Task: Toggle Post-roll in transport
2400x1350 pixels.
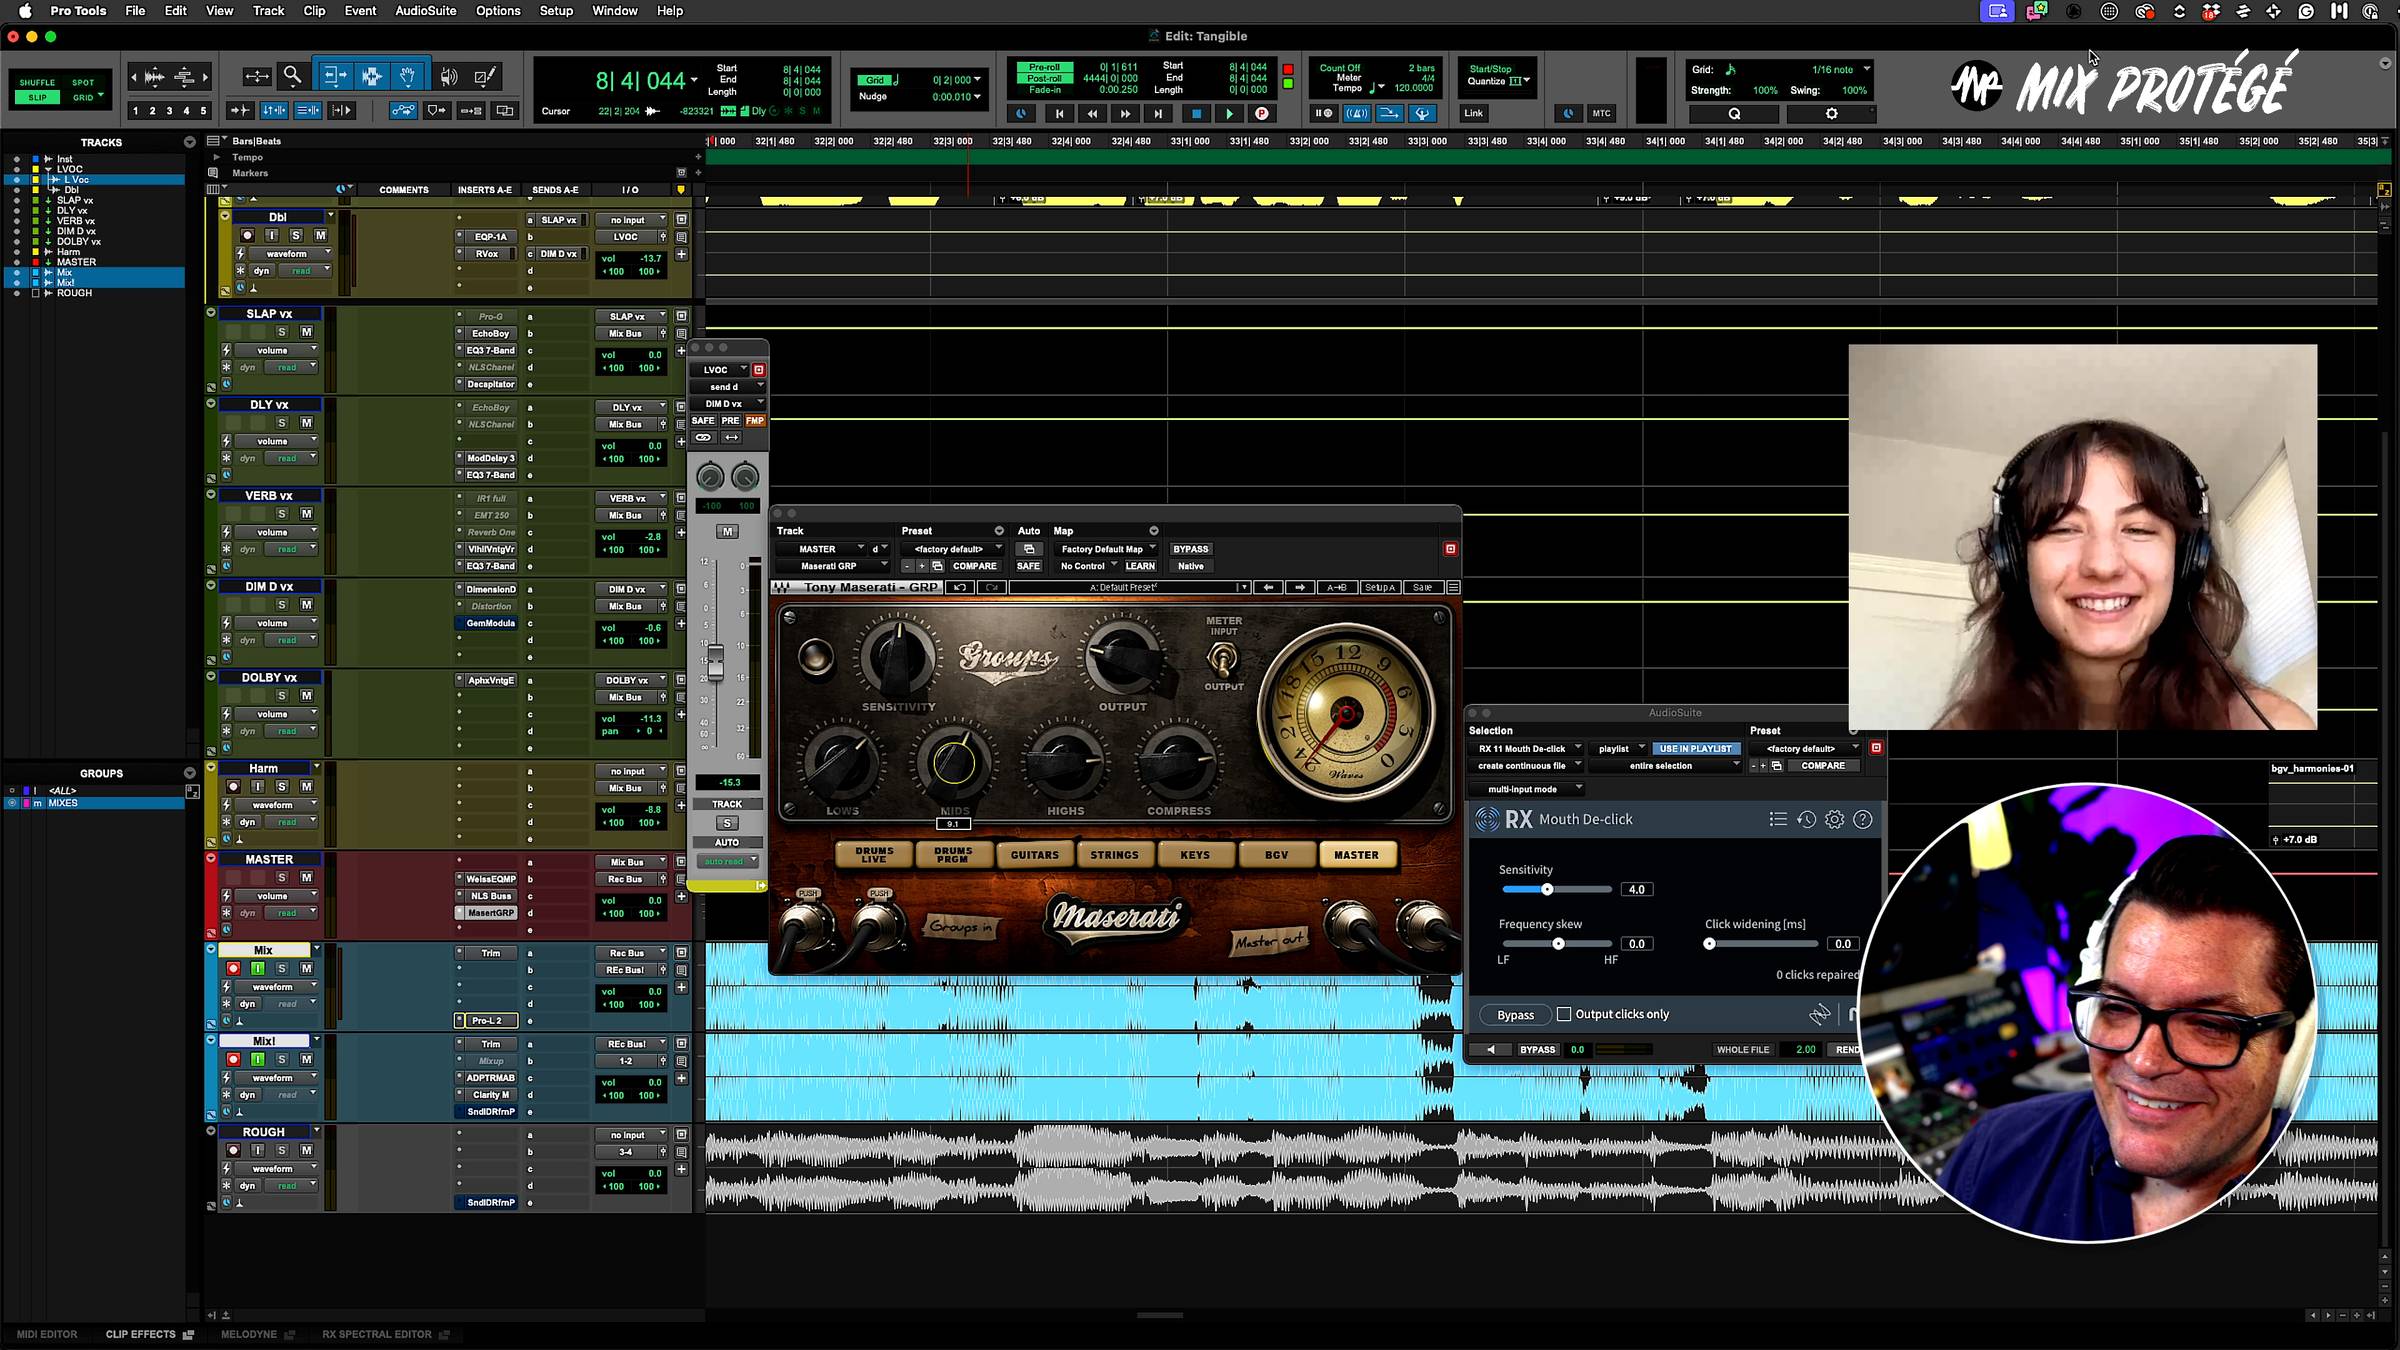Action: tap(1044, 78)
